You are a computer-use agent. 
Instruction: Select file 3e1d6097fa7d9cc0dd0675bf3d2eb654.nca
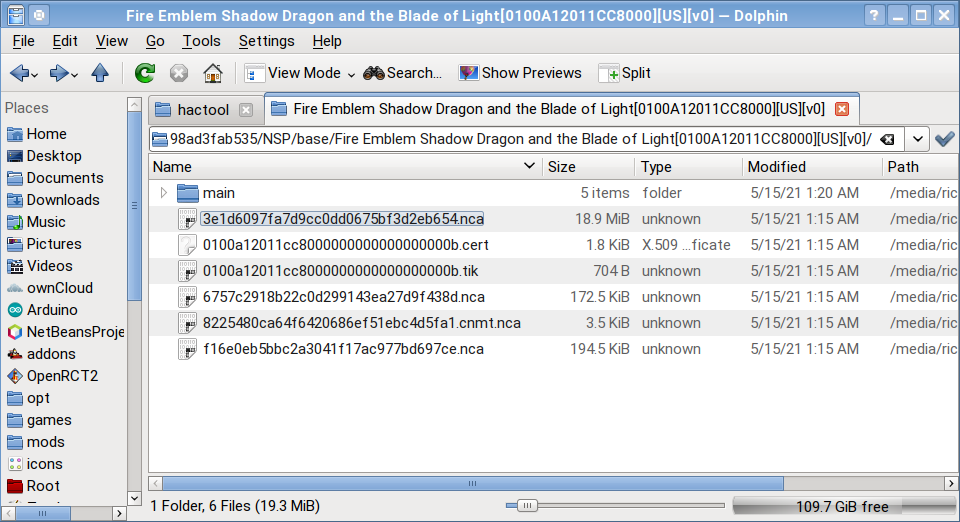point(553,219)
